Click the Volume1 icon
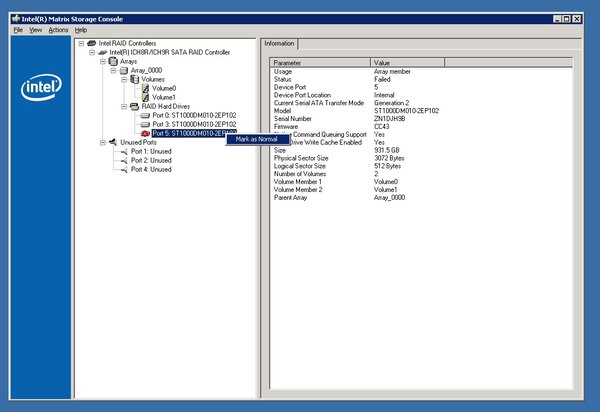The image size is (600, 412). pyautogui.click(x=145, y=97)
